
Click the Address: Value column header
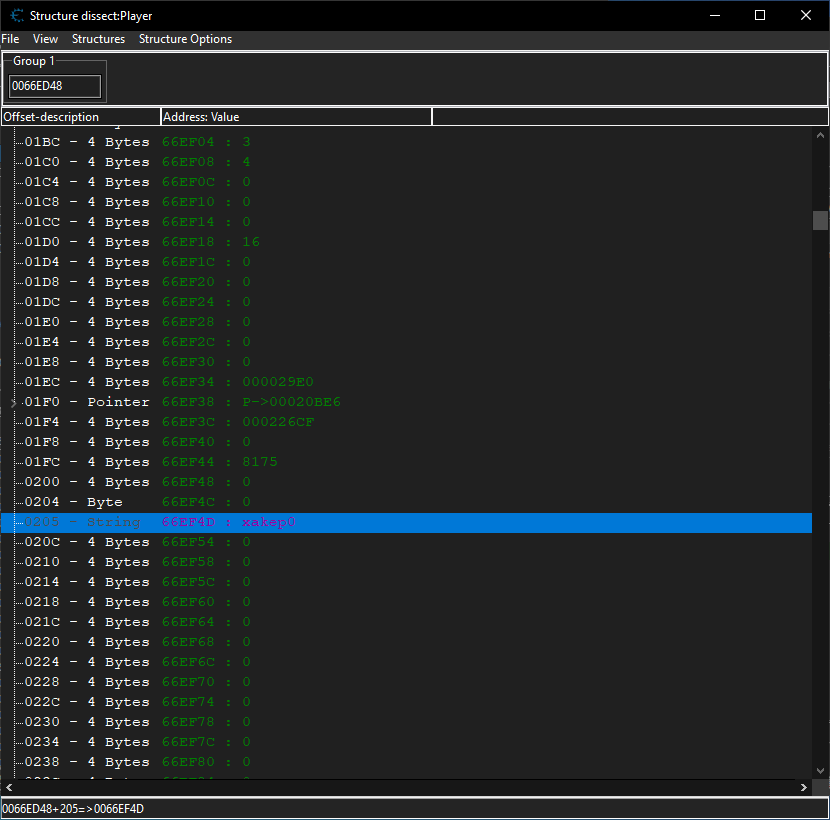click(295, 117)
